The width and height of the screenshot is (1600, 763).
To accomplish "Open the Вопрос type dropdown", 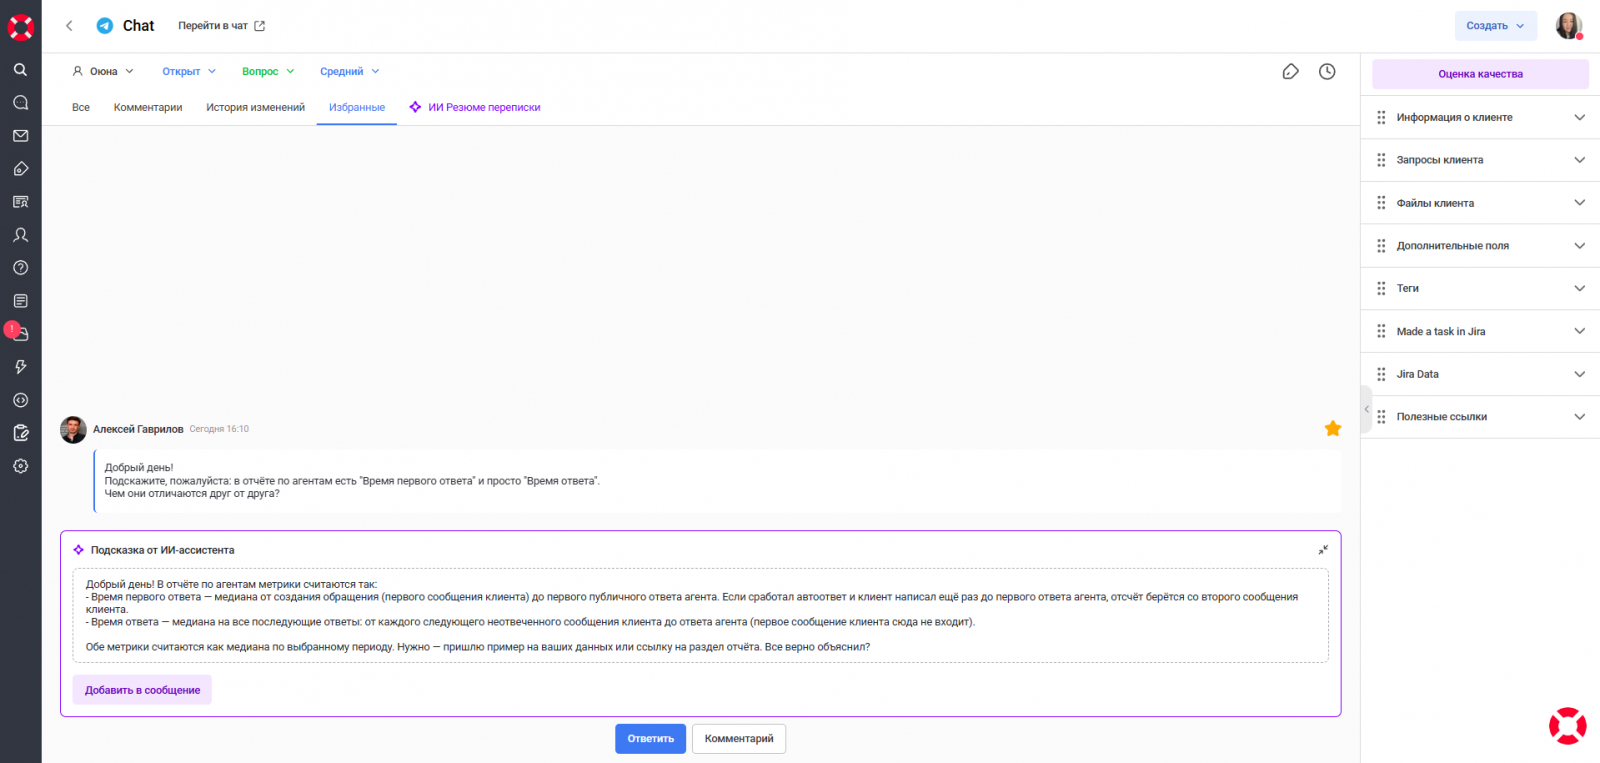I will click(x=268, y=72).
